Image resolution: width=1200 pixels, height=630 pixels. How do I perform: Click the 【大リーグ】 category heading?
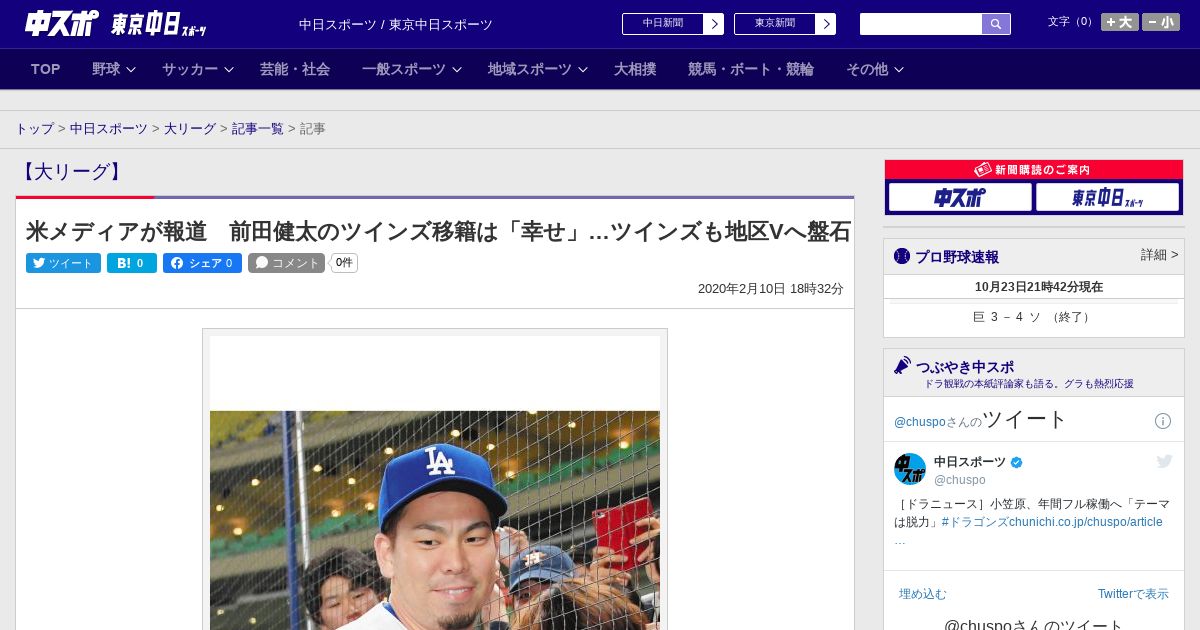72,172
